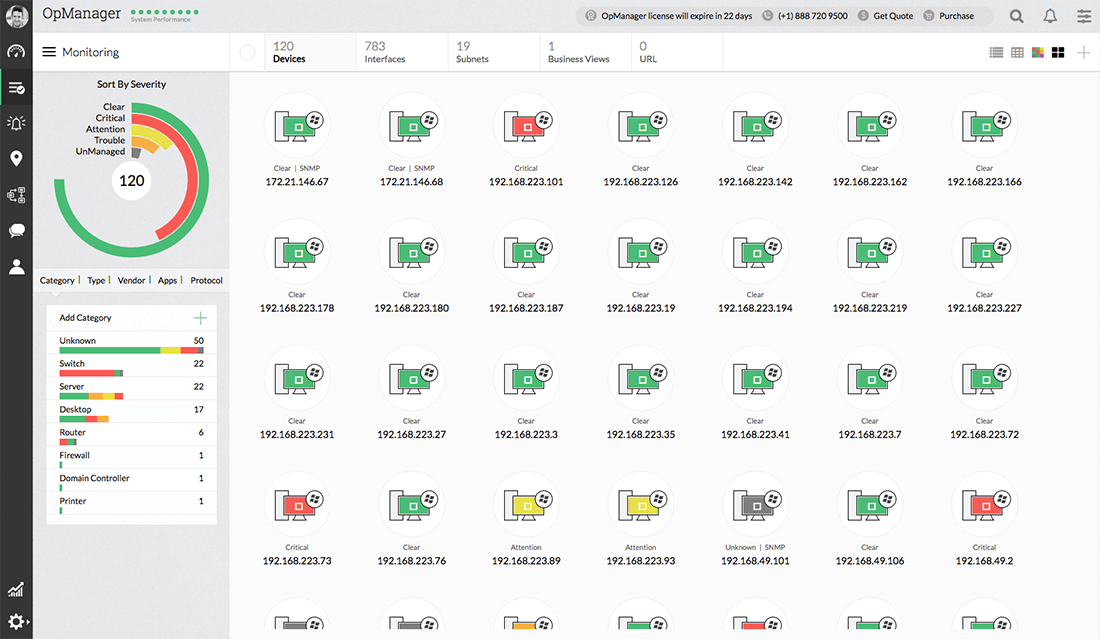Open device label 192.168.223.126
Image resolution: width=1100 pixels, height=639 pixels.
(x=640, y=182)
